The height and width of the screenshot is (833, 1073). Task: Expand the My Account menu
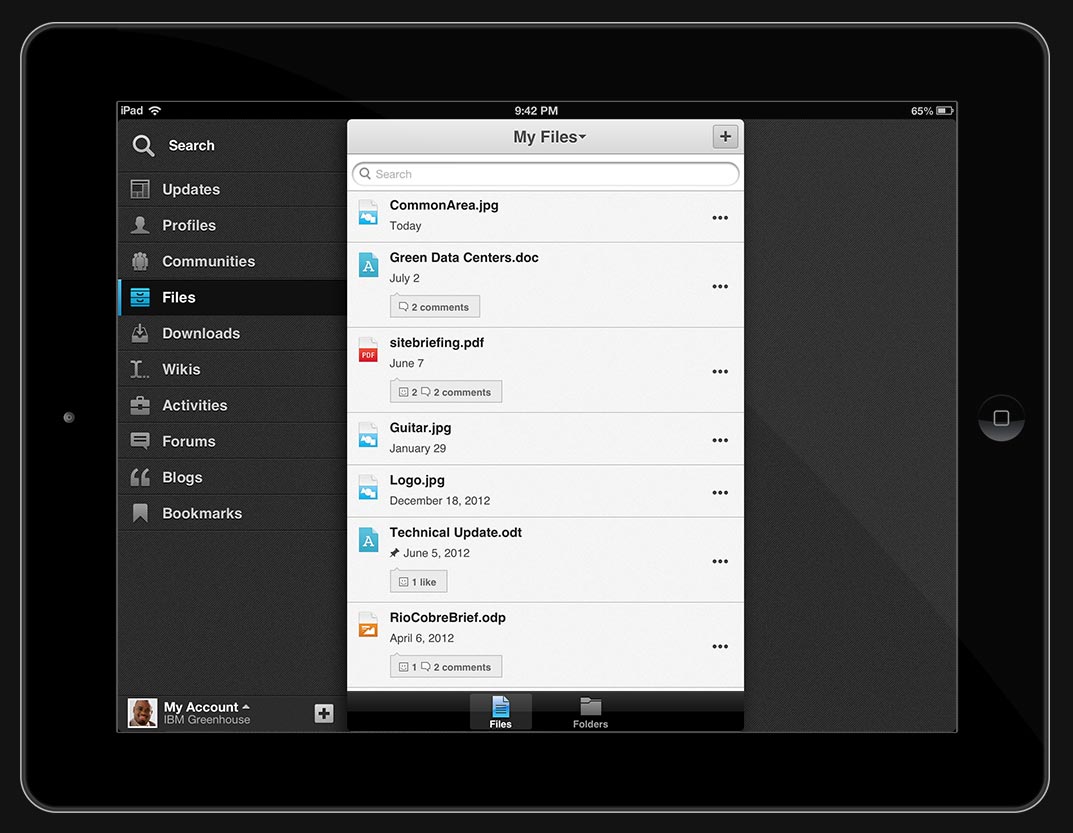(x=206, y=707)
